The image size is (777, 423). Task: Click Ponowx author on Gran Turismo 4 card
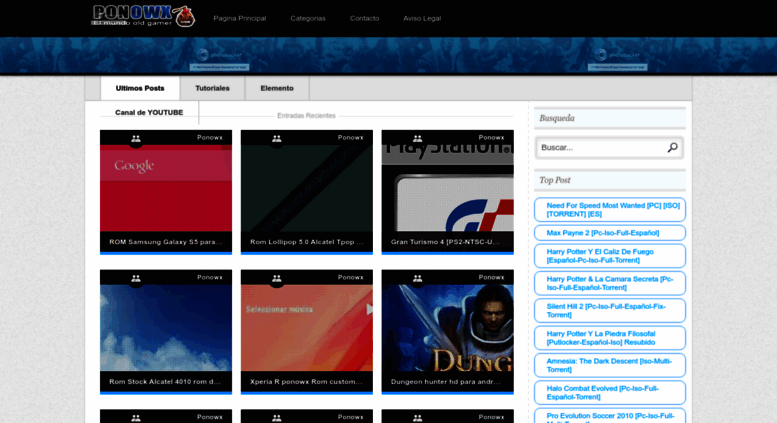[491, 138]
